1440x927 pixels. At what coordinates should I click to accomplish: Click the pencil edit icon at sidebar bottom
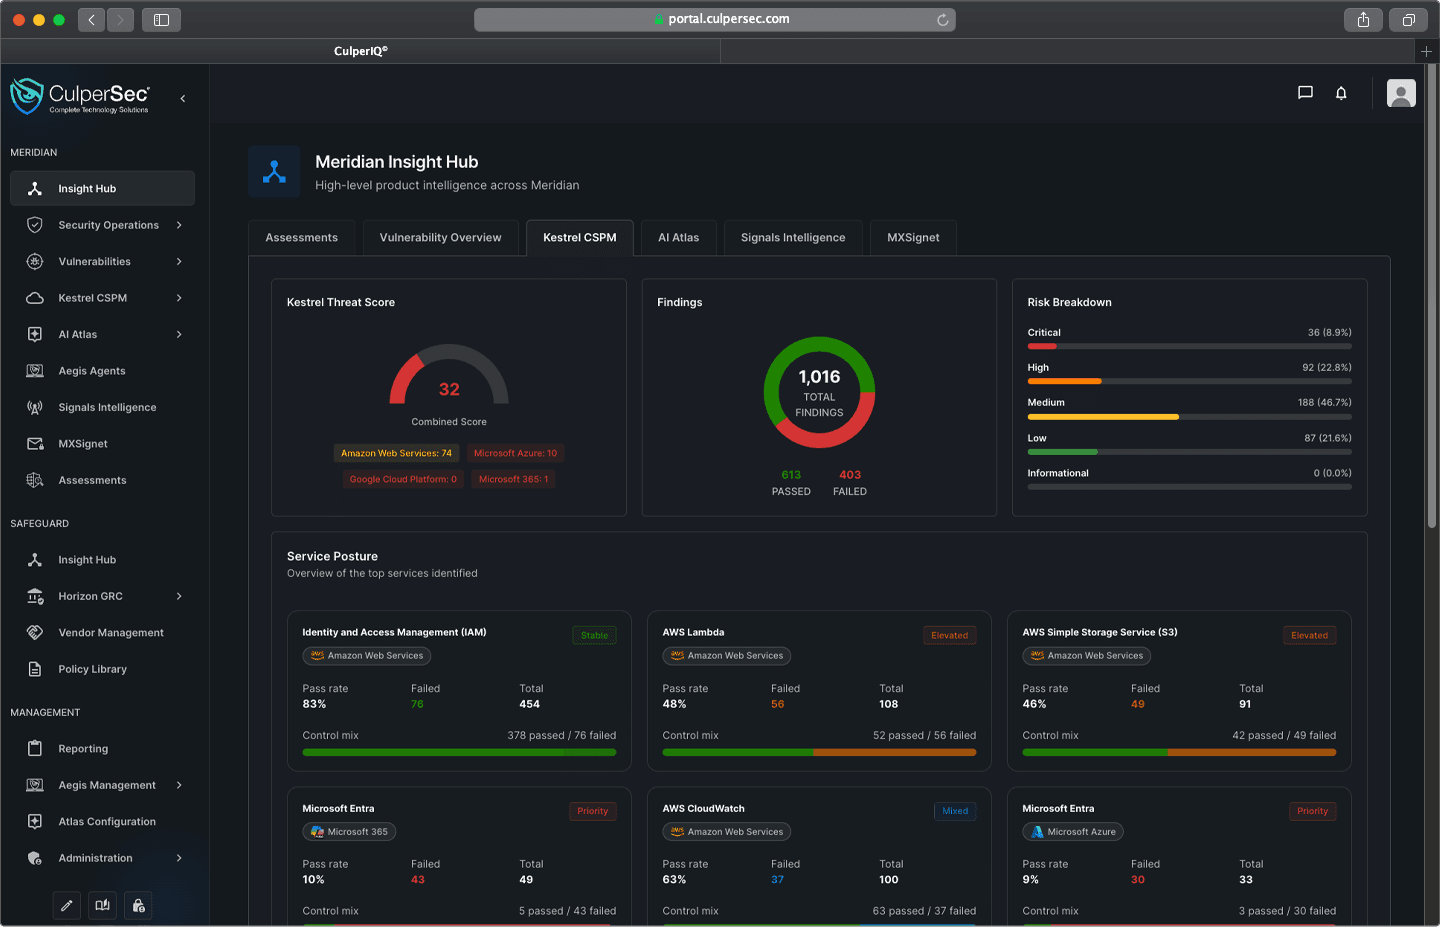(67, 905)
